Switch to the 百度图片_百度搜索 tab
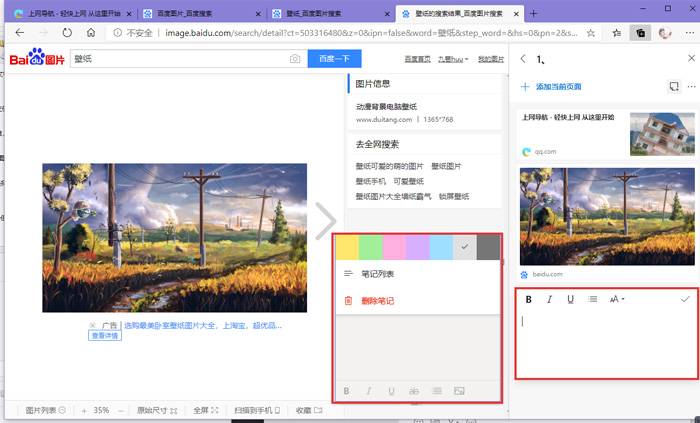Viewport: 700px width, 423px height. tap(203, 14)
